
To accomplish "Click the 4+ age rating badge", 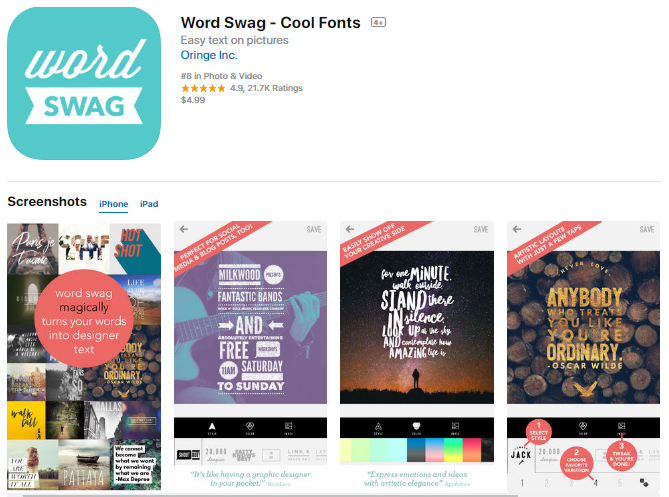I will (378, 22).
